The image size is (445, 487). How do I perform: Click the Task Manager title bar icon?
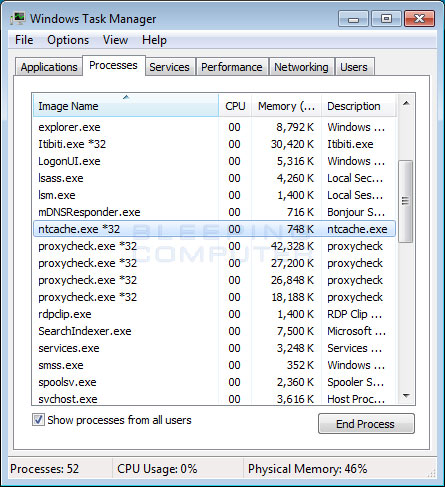pos(18,18)
